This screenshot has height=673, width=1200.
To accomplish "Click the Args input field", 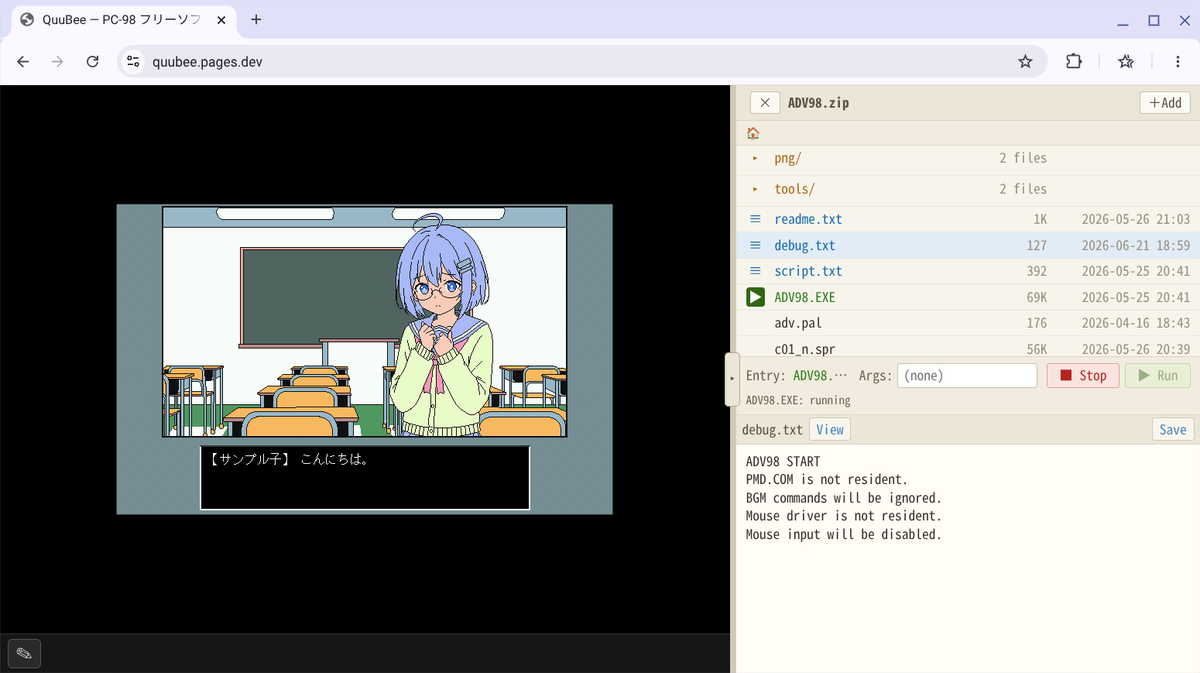I will tap(967, 376).
